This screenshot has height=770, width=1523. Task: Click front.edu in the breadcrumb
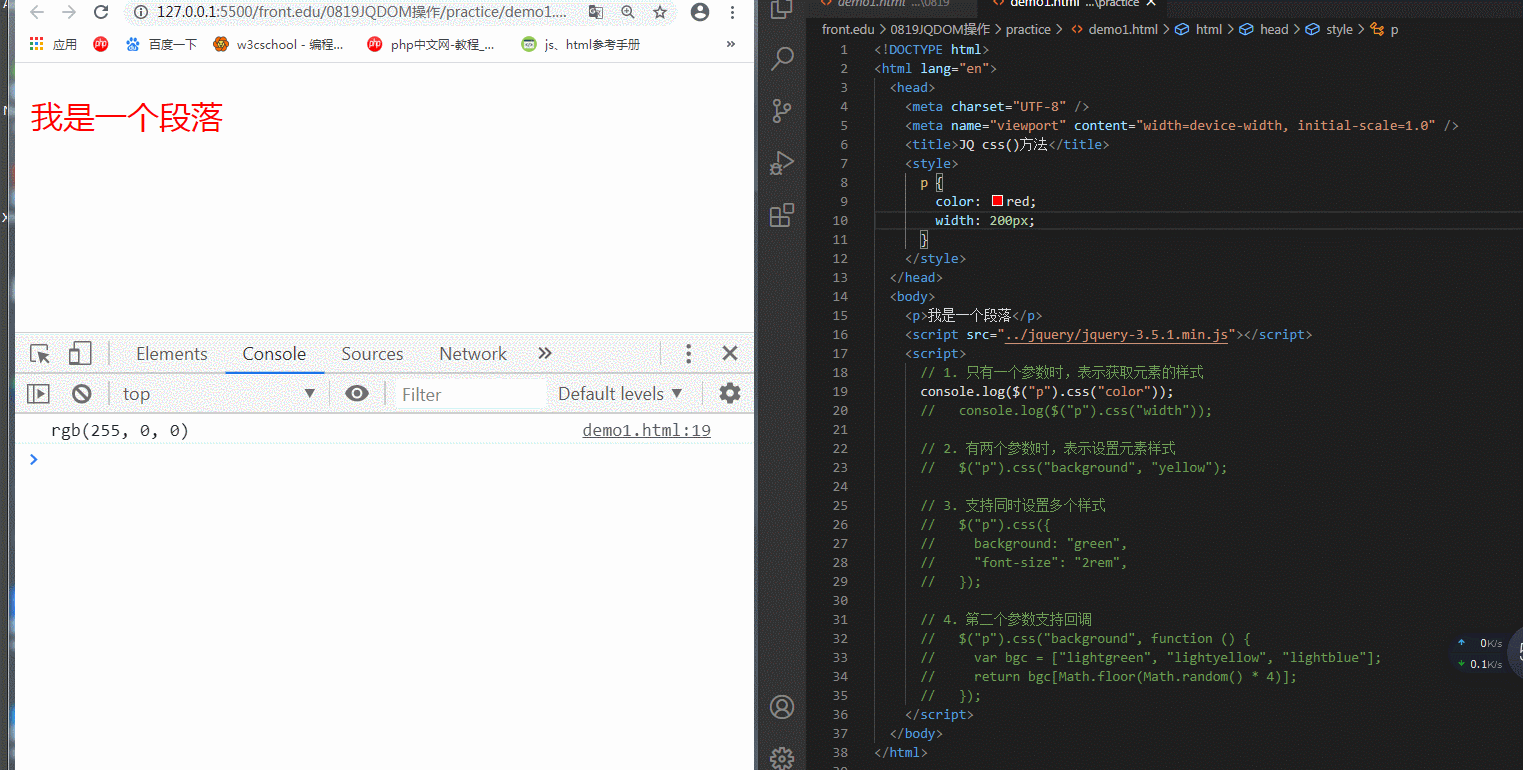(848, 29)
